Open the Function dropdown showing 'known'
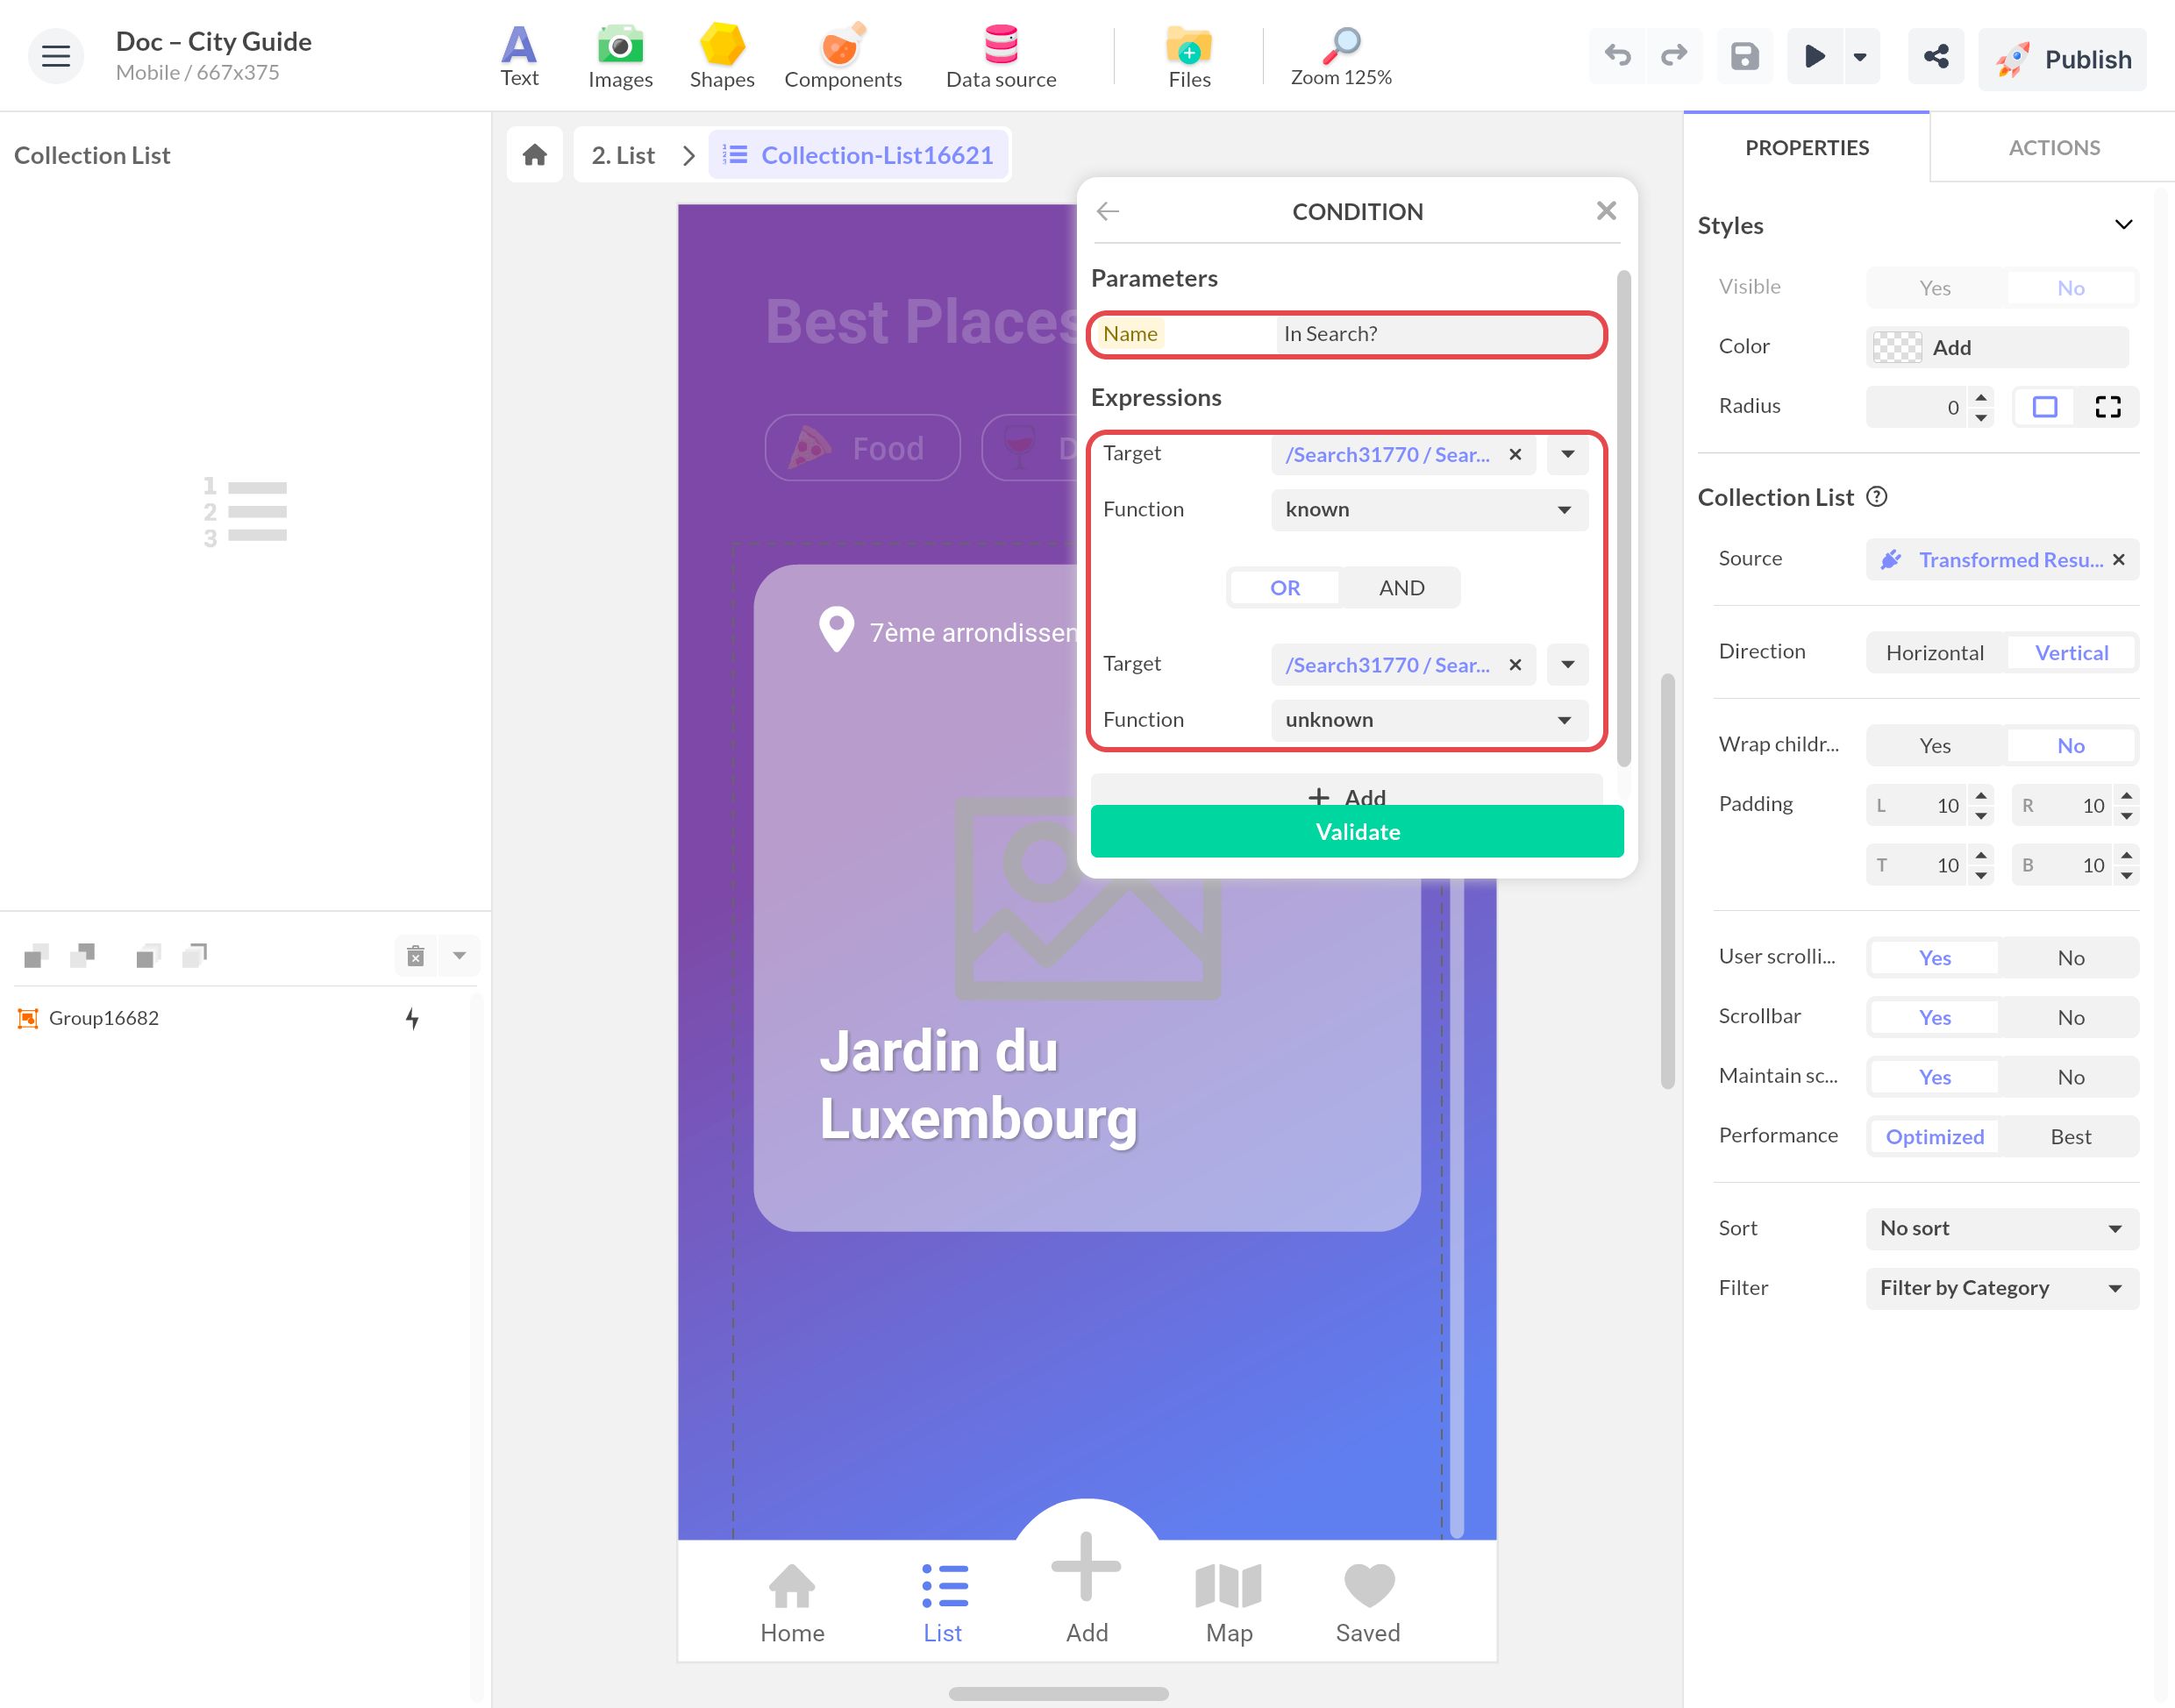 (x=1429, y=510)
